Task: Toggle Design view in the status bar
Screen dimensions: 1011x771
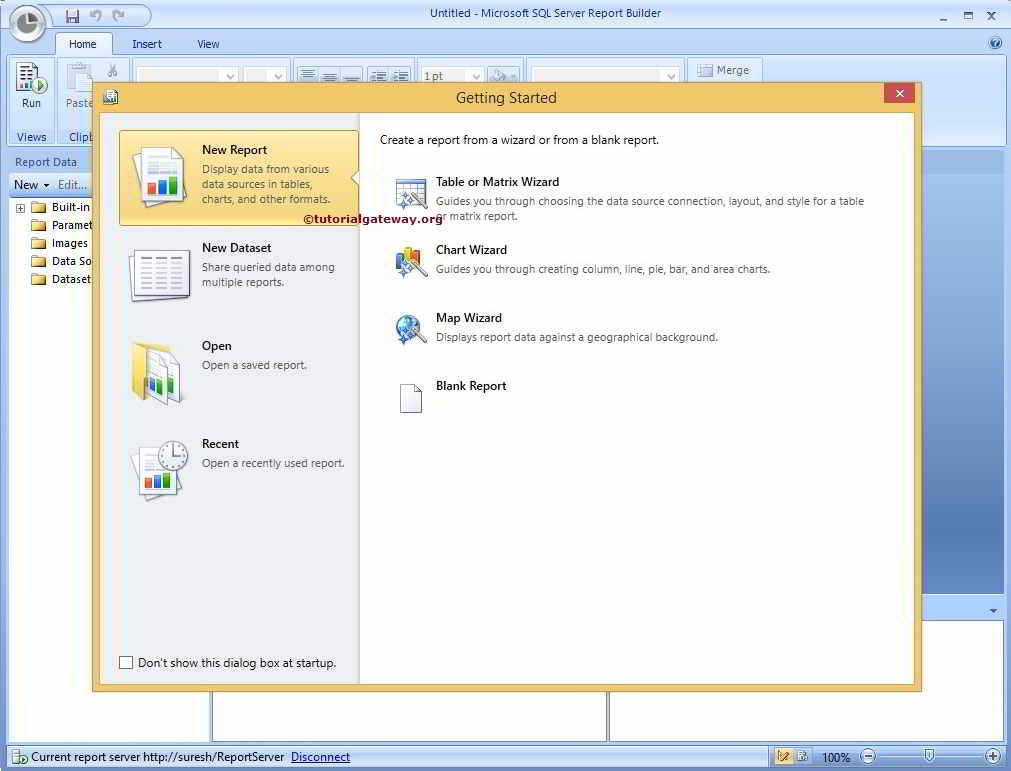Action: click(786, 756)
